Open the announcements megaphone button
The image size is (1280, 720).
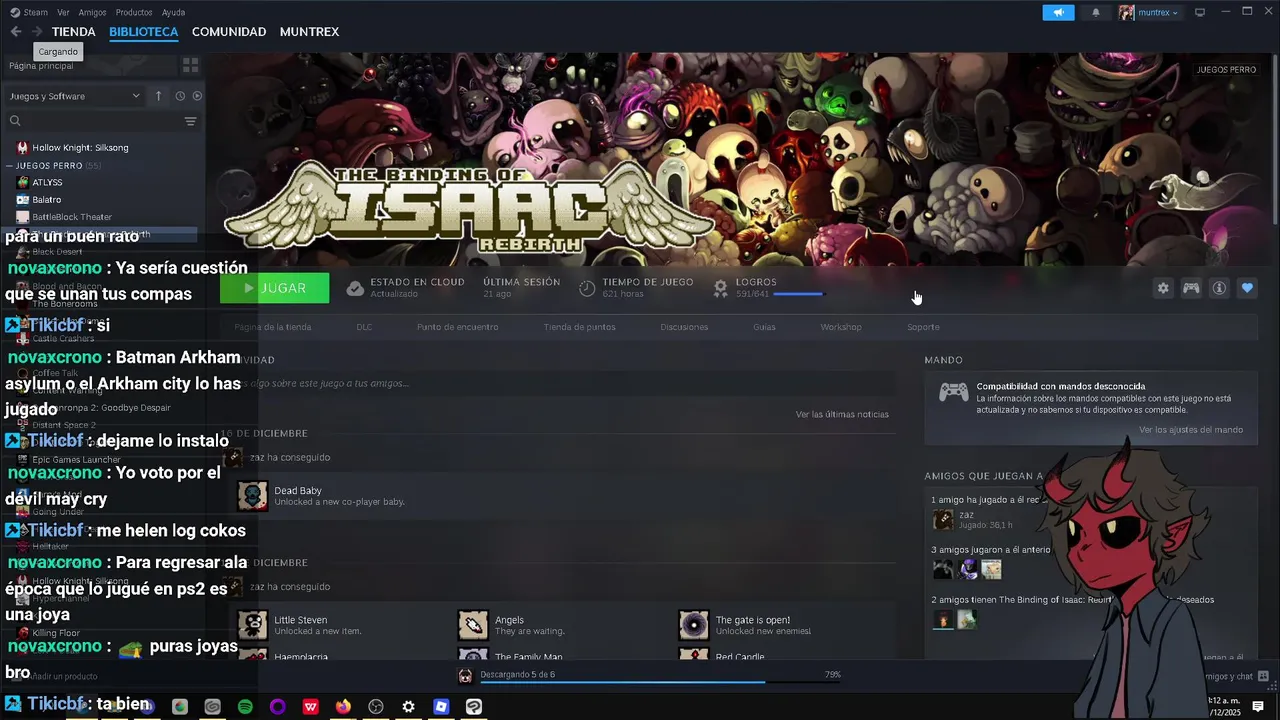1058,12
